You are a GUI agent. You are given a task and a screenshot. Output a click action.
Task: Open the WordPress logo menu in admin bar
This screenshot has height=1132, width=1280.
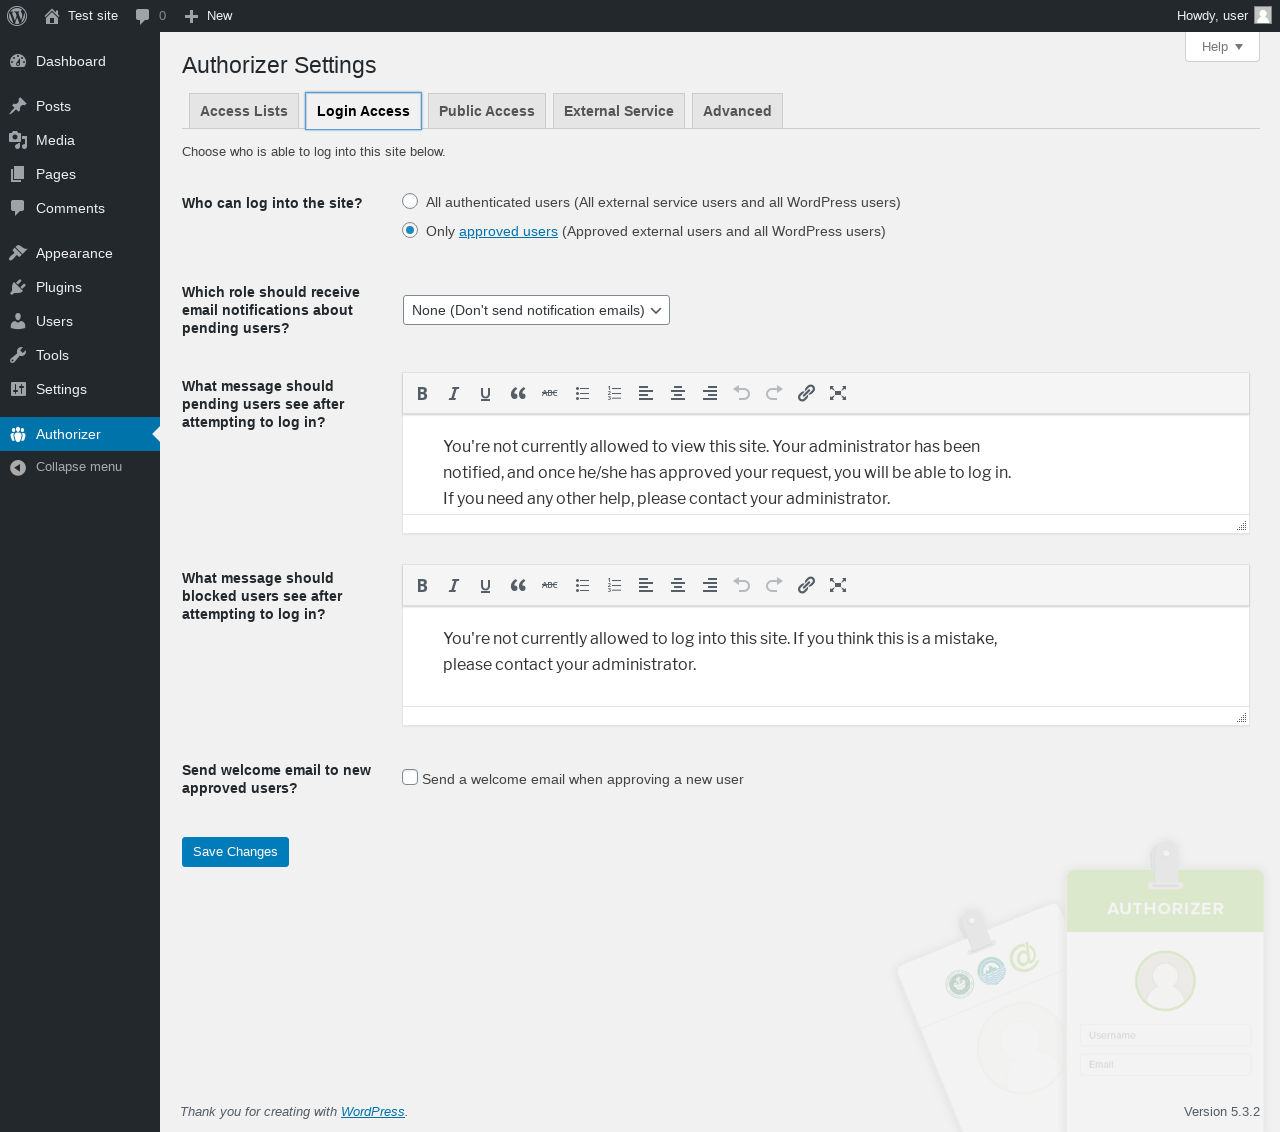17,16
